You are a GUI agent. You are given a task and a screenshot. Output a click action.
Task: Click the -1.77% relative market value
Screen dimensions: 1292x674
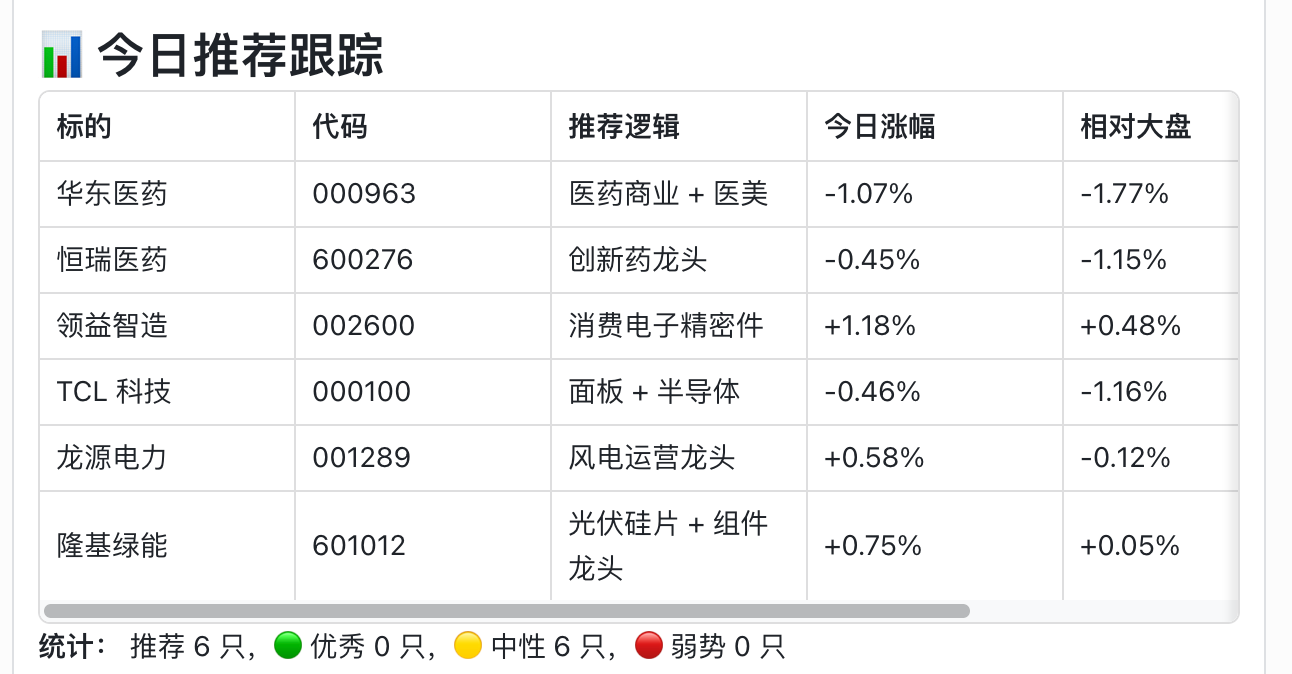coord(1125,193)
